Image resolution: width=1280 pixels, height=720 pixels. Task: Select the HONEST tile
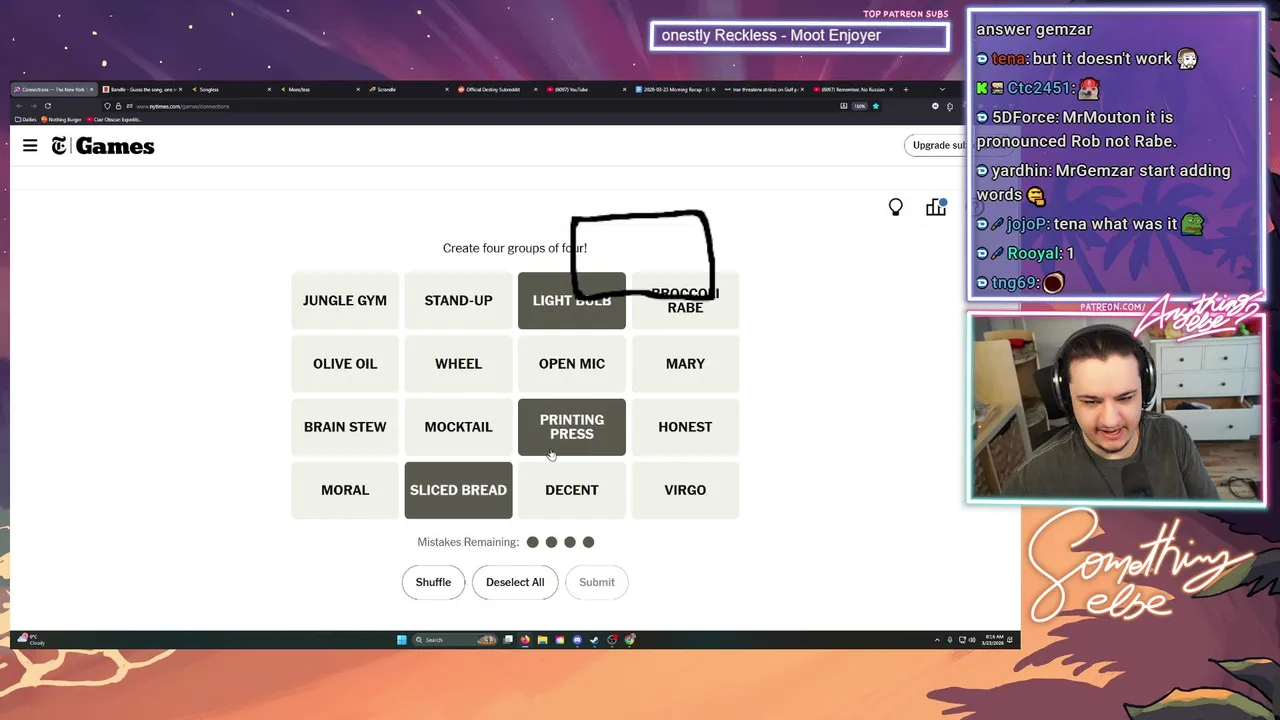point(685,426)
